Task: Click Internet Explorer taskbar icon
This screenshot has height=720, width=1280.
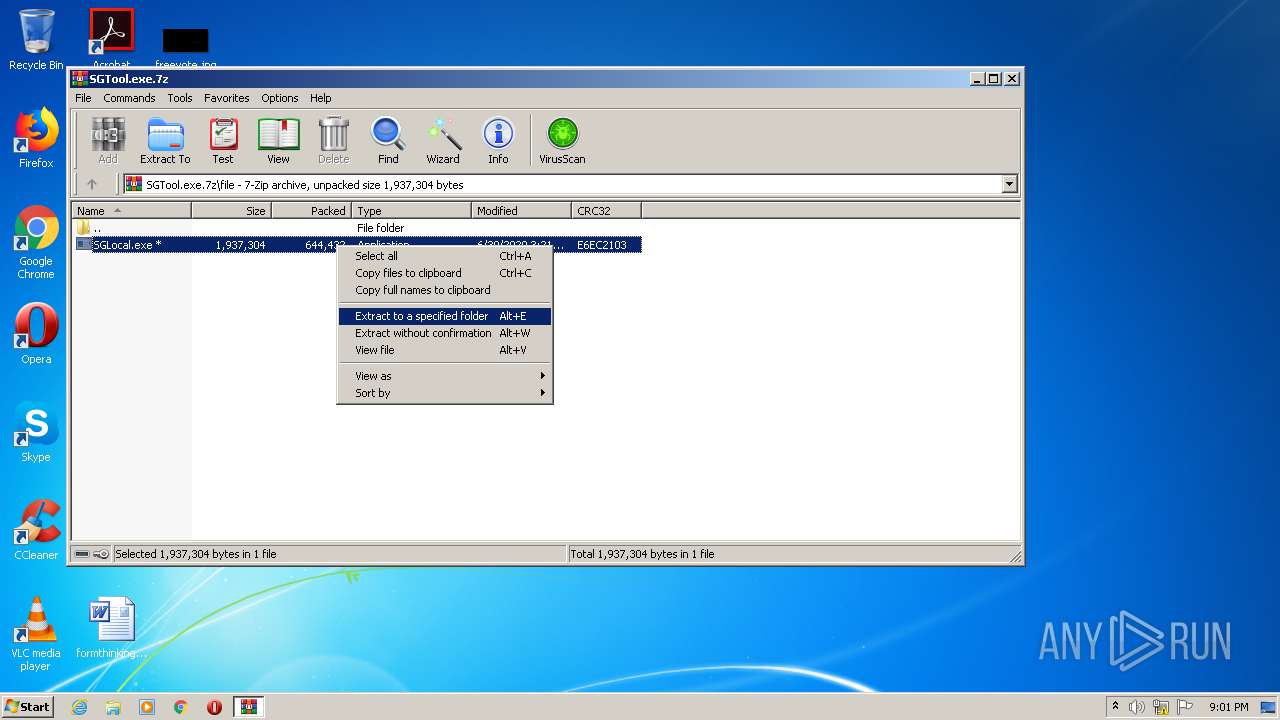Action: pos(79,707)
